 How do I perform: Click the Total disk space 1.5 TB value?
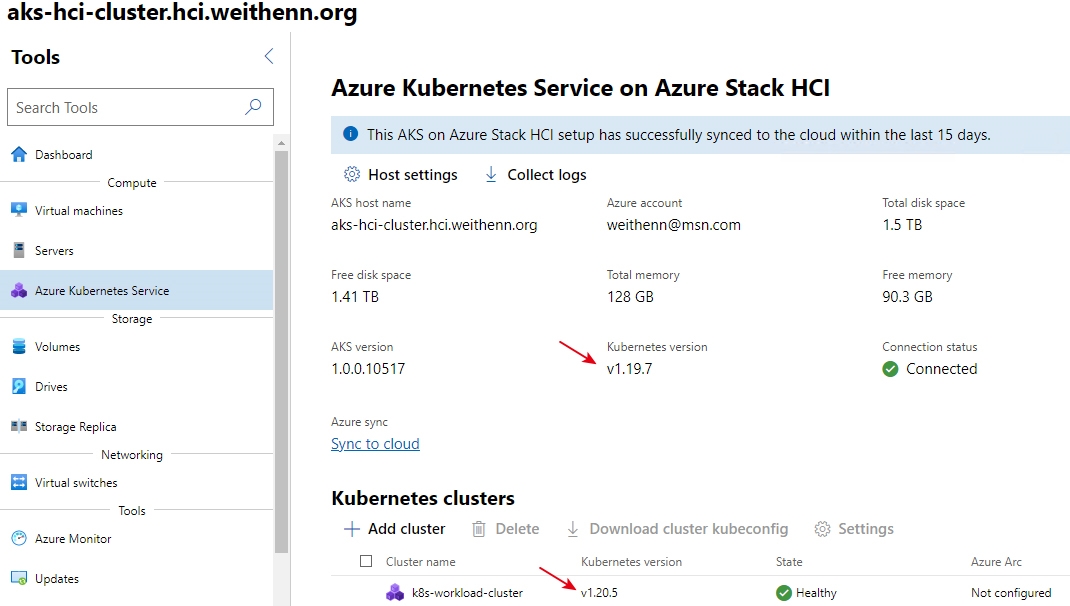[x=902, y=225]
